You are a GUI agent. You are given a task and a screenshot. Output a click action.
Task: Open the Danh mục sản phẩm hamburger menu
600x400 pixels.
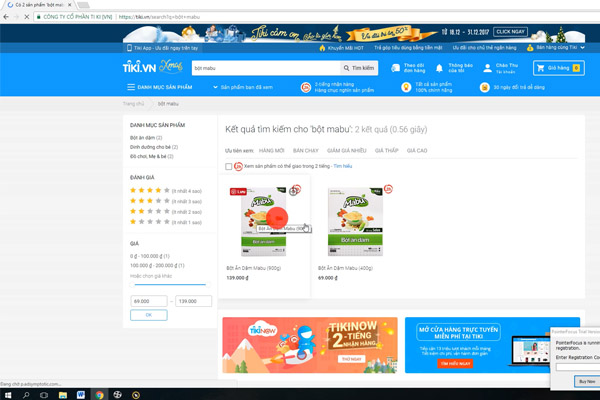point(160,87)
